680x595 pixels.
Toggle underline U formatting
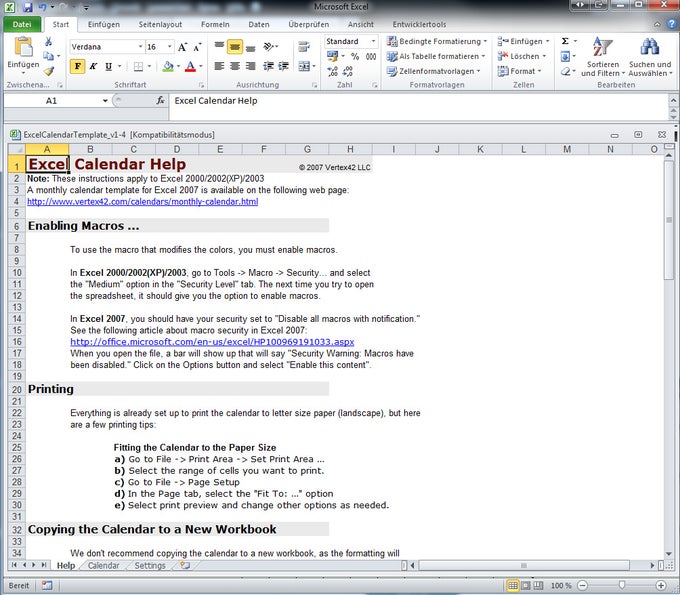(x=108, y=66)
